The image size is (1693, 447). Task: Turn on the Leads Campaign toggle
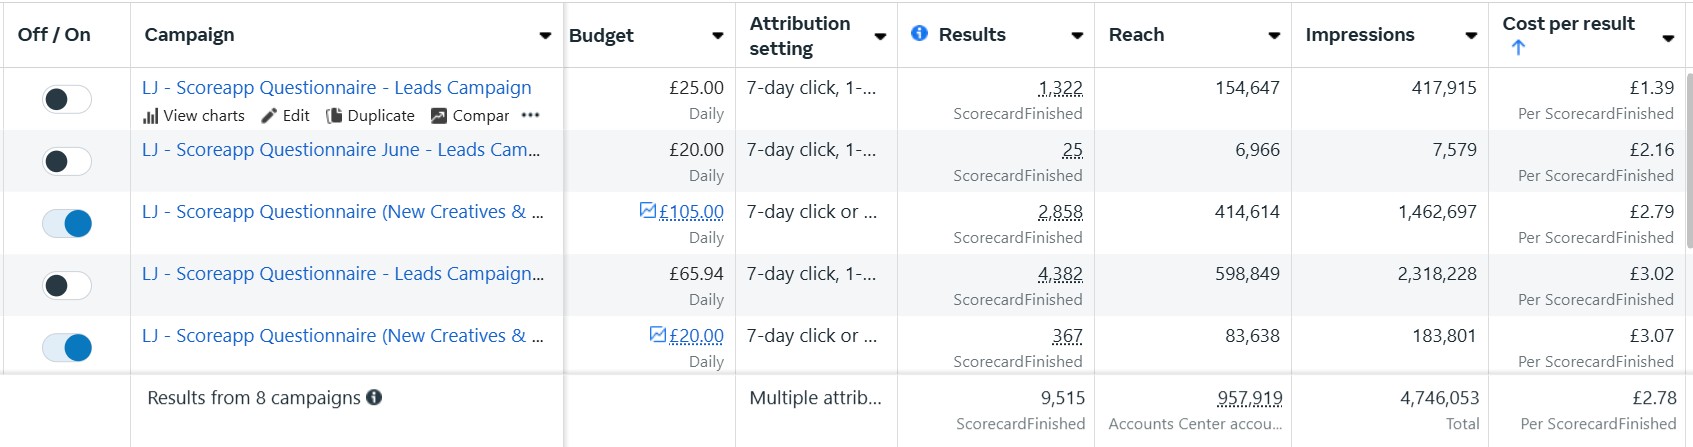point(67,99)
